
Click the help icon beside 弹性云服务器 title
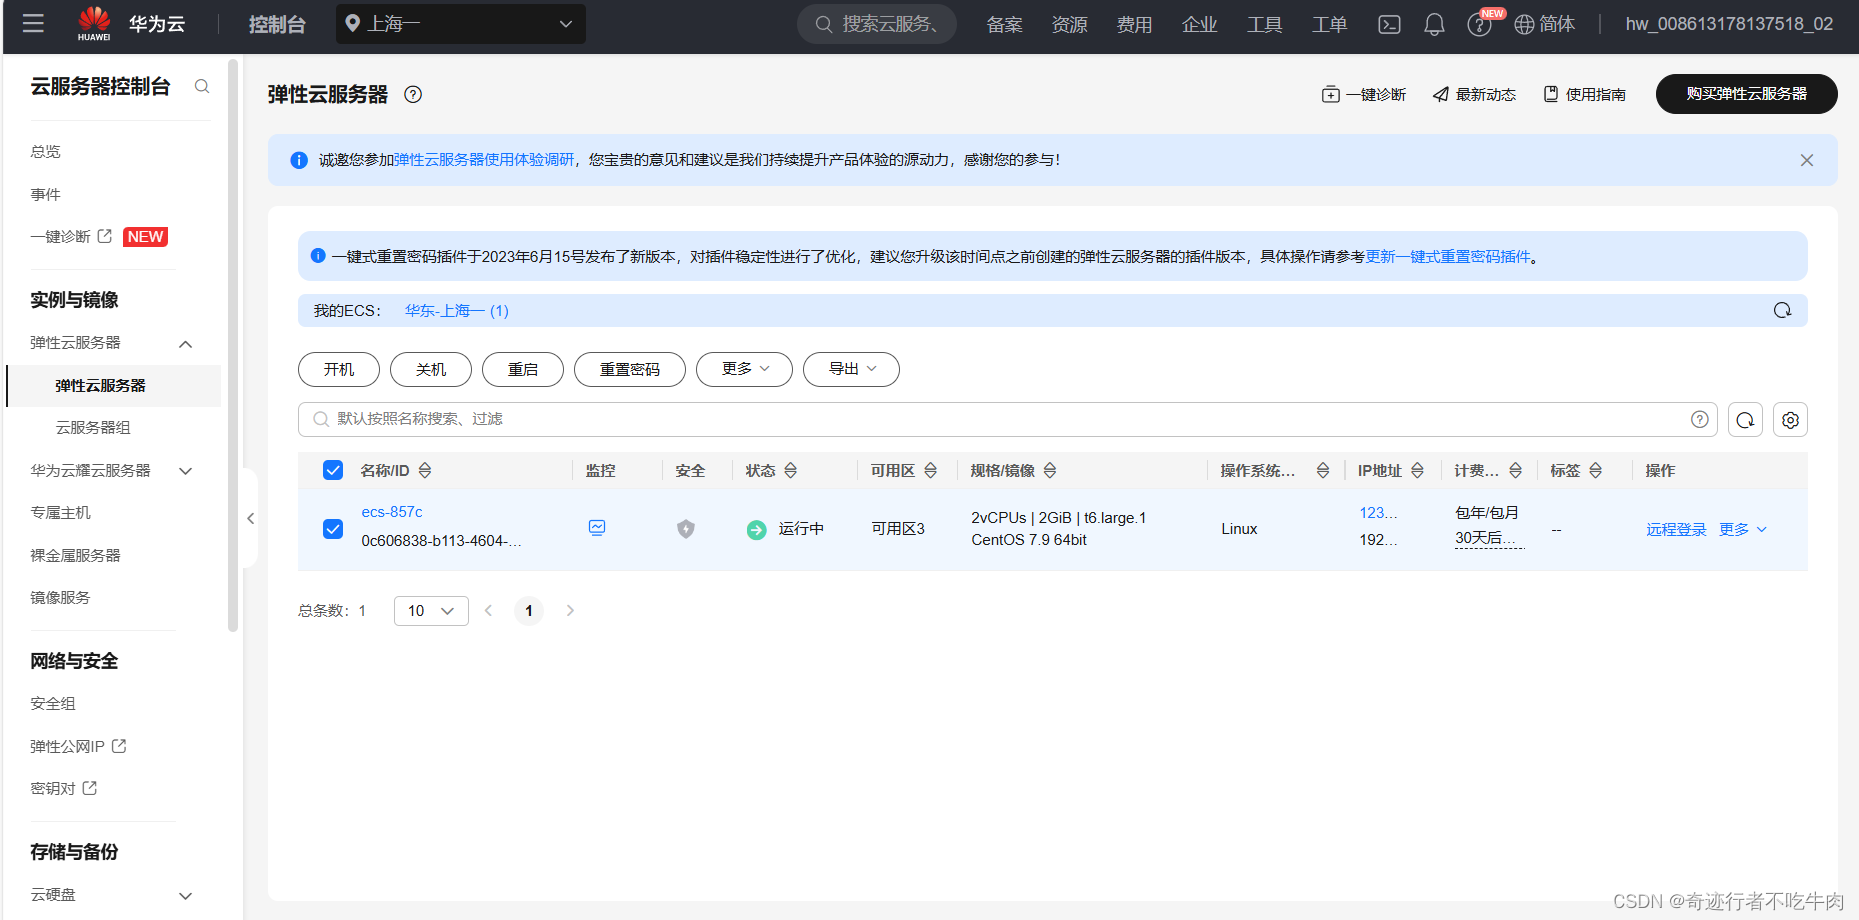[413, 94]
